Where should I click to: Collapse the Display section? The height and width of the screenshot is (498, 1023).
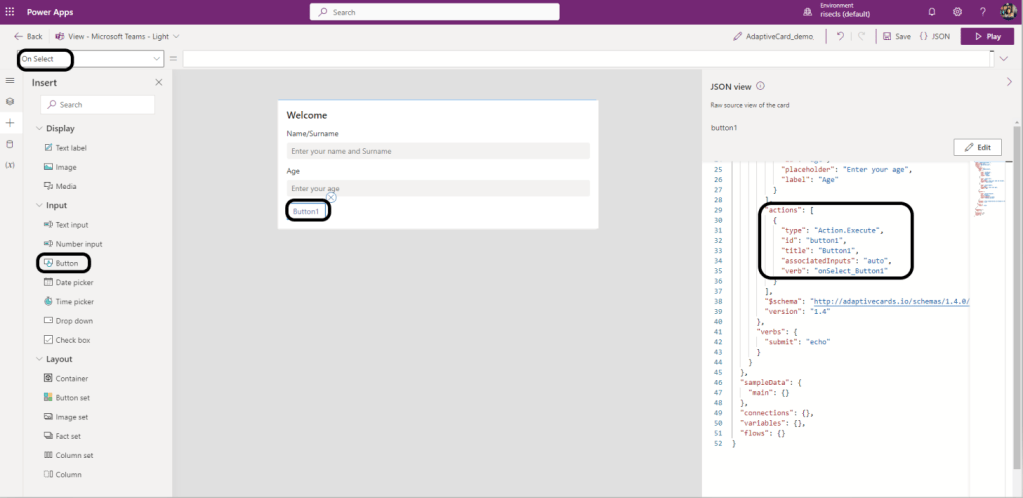pyautogui.click(x=40, y=128)
